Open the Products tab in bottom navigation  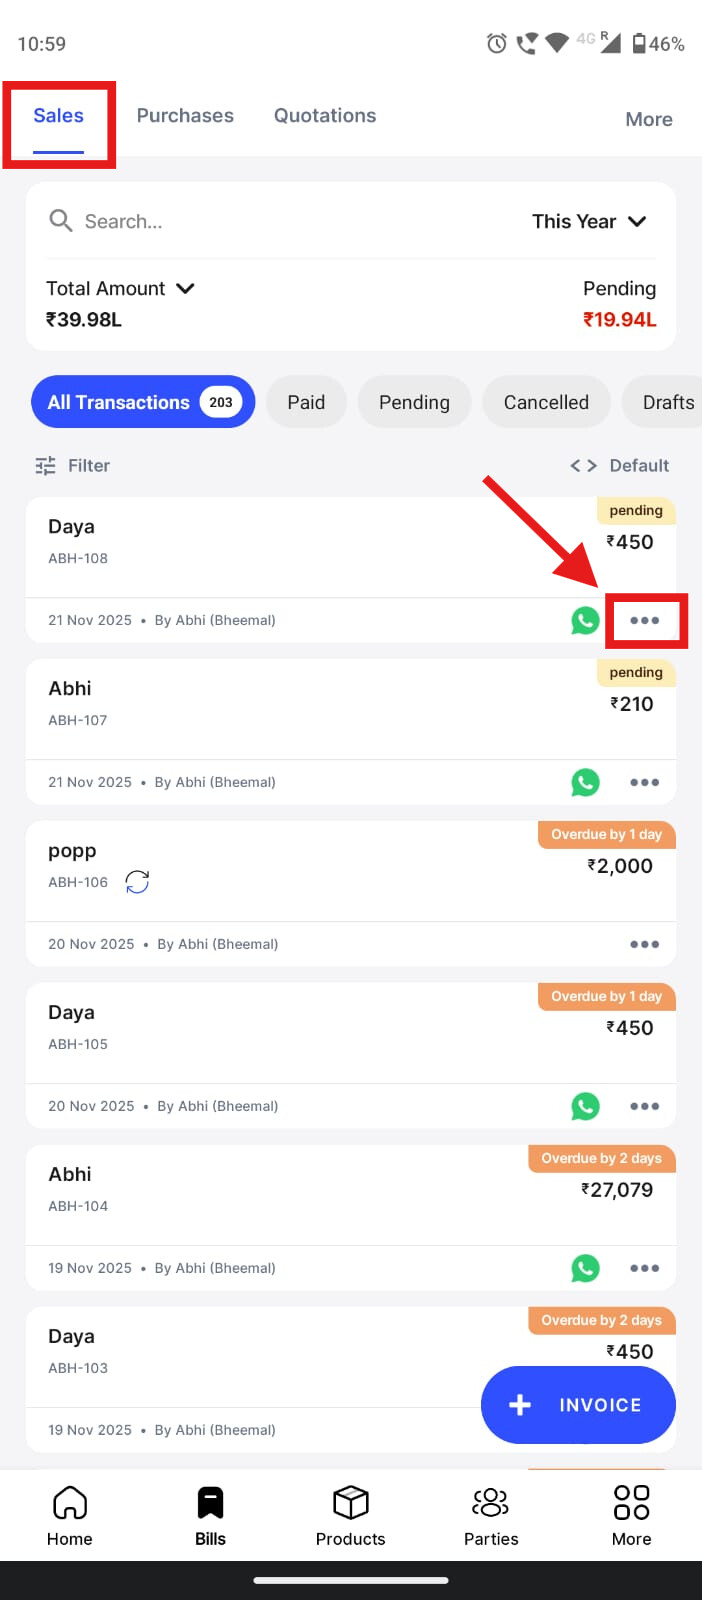click(350, 1516)
